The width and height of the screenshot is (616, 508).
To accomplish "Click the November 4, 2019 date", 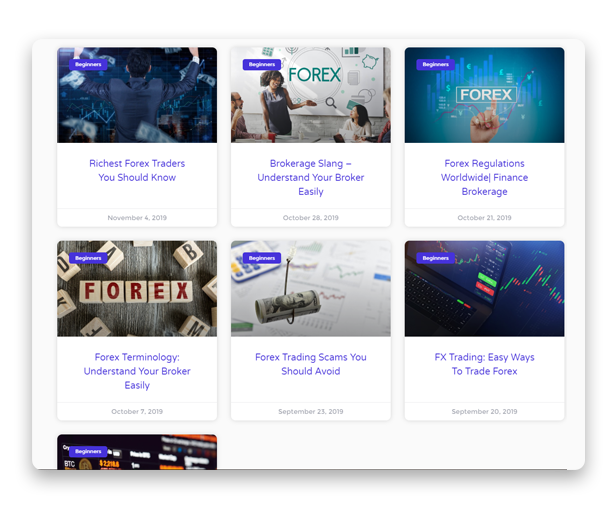I will 137,217.
